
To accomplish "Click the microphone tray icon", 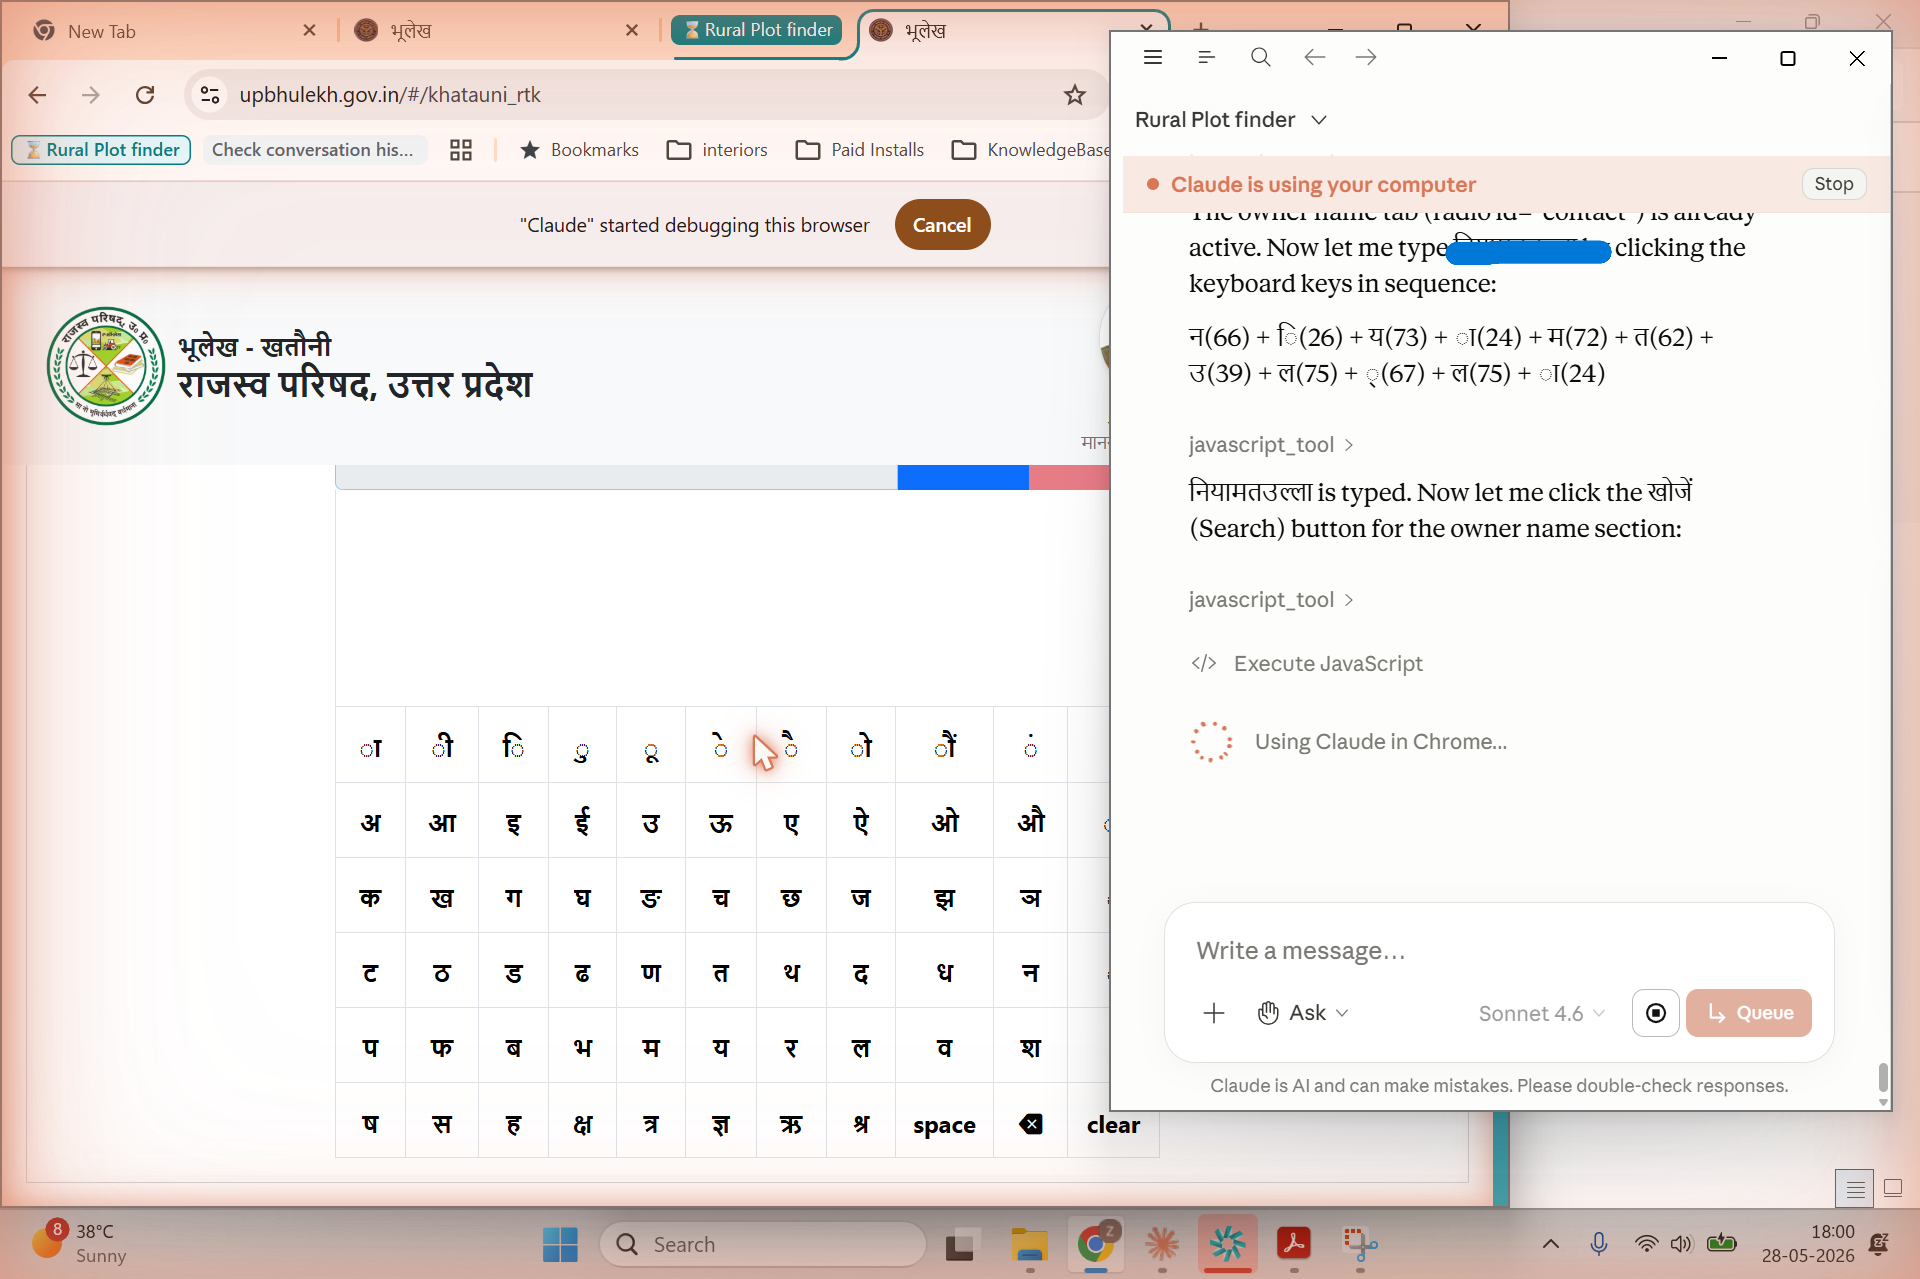I will [x=1598, y=1245].
